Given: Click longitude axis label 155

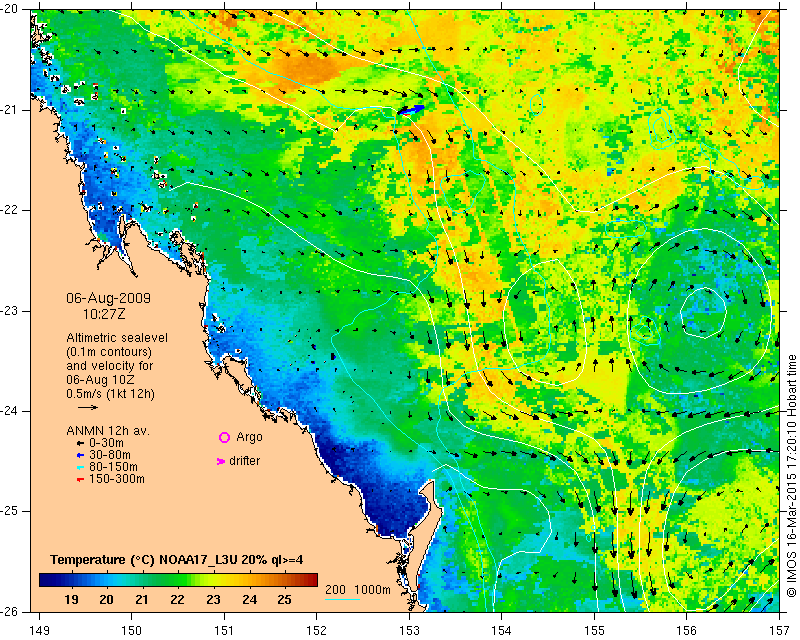Looking at the screenshot, I should (x=594, y=631).
